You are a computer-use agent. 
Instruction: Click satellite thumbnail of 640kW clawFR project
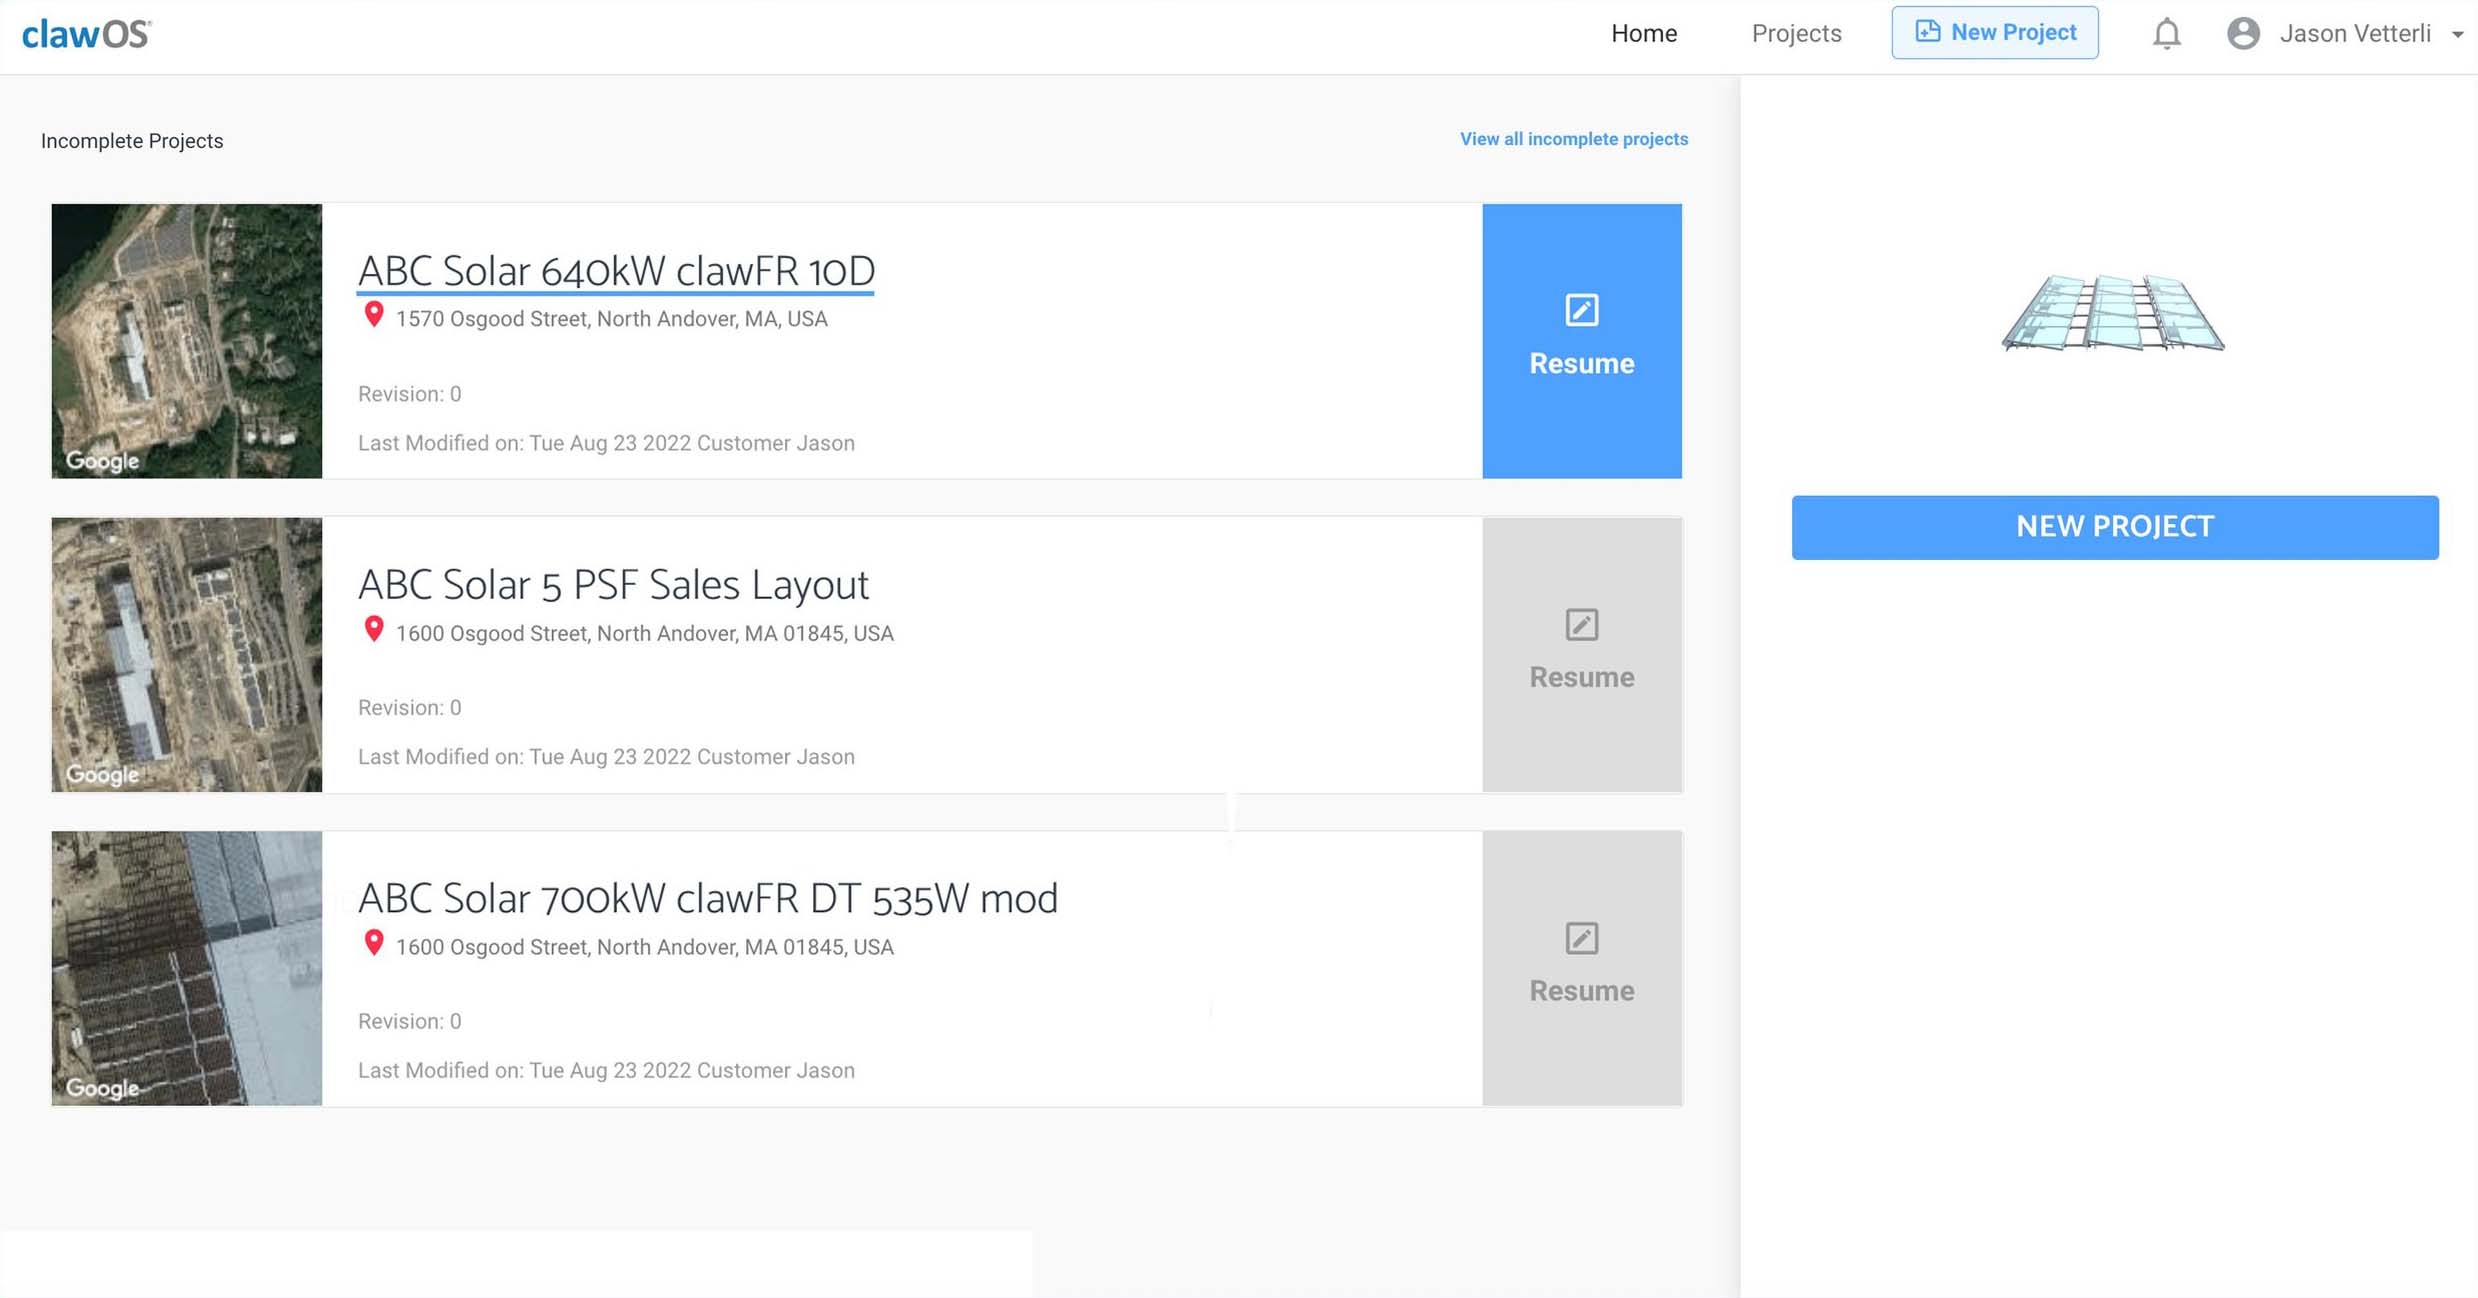[x=187, y=341]
